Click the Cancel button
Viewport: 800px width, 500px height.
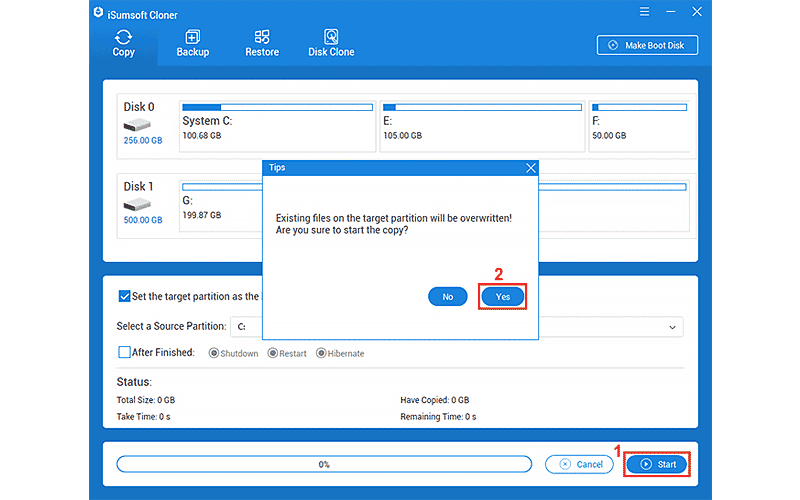pos(579,464)
